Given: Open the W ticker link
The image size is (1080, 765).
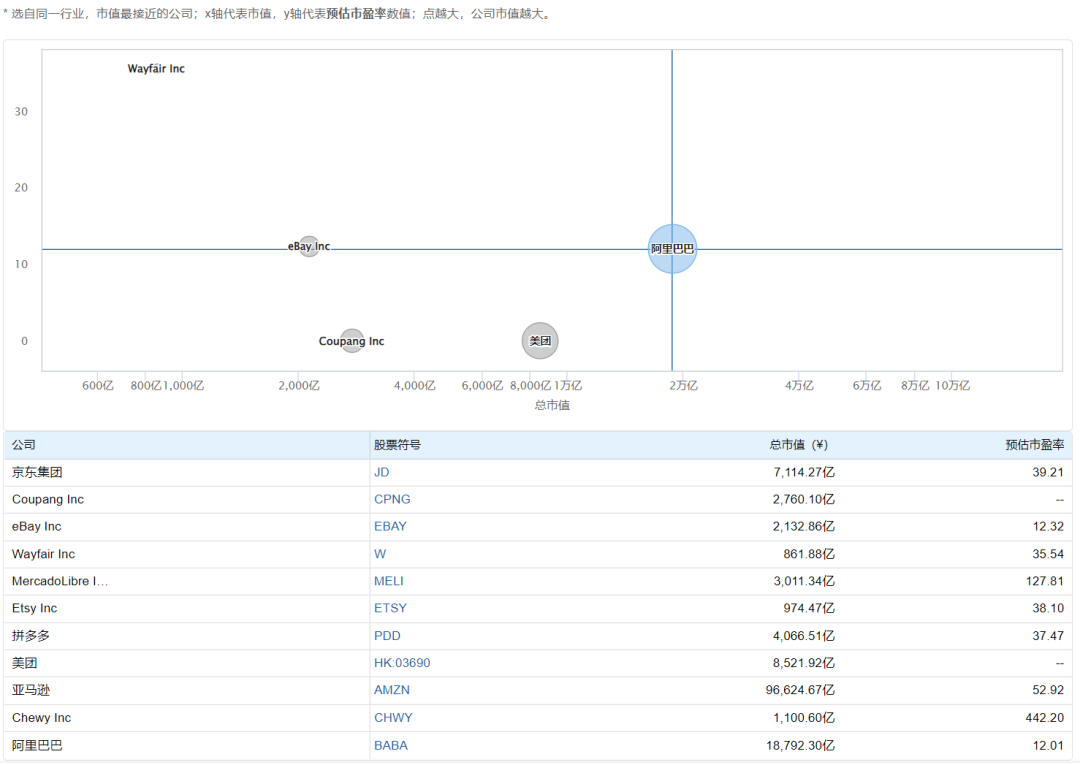Looking at the screenshot, I should click(380, 554).
